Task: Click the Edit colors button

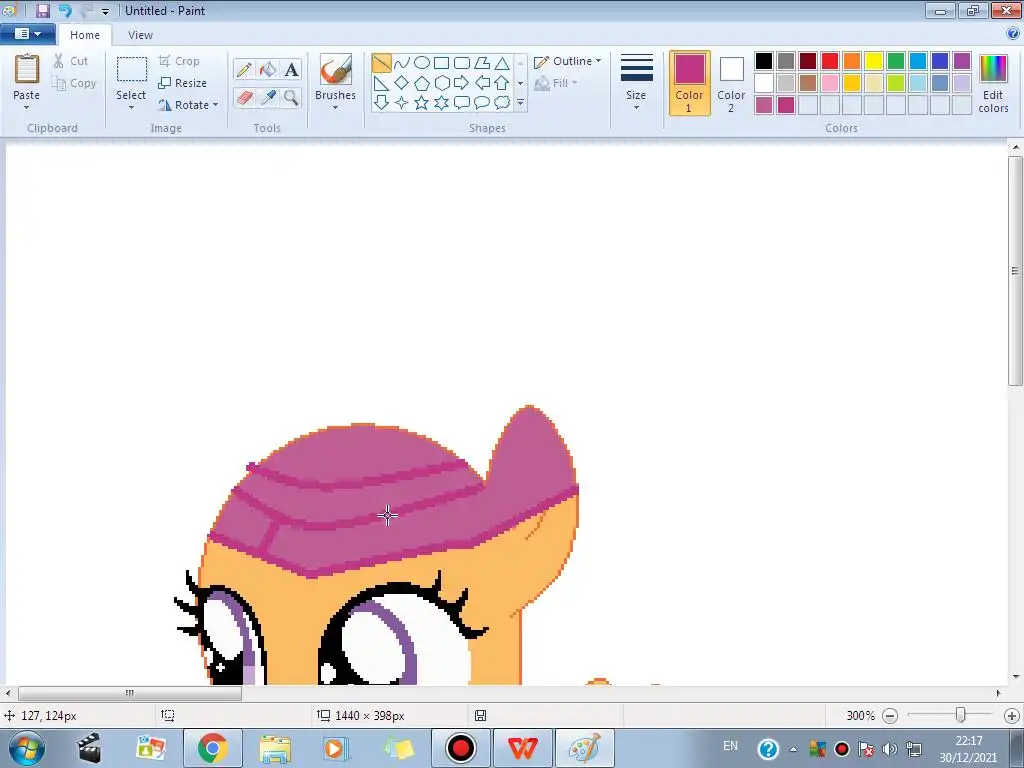Action: pos(993,84)
